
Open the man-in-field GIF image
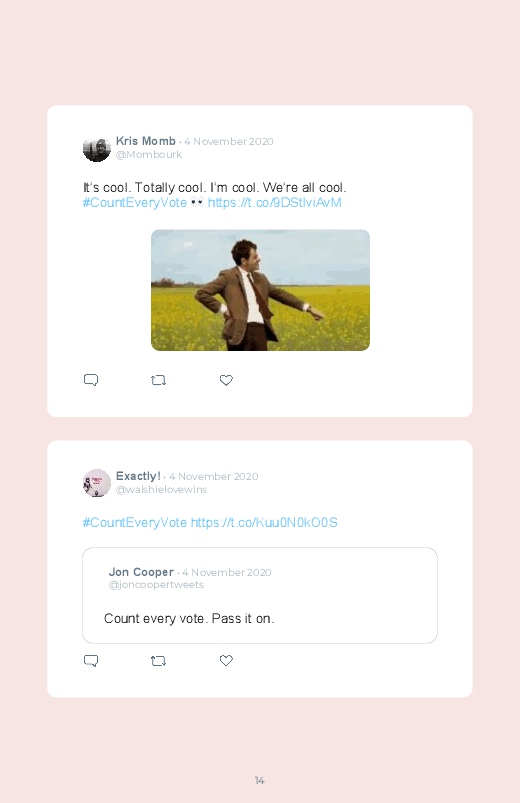pos(260,290)
